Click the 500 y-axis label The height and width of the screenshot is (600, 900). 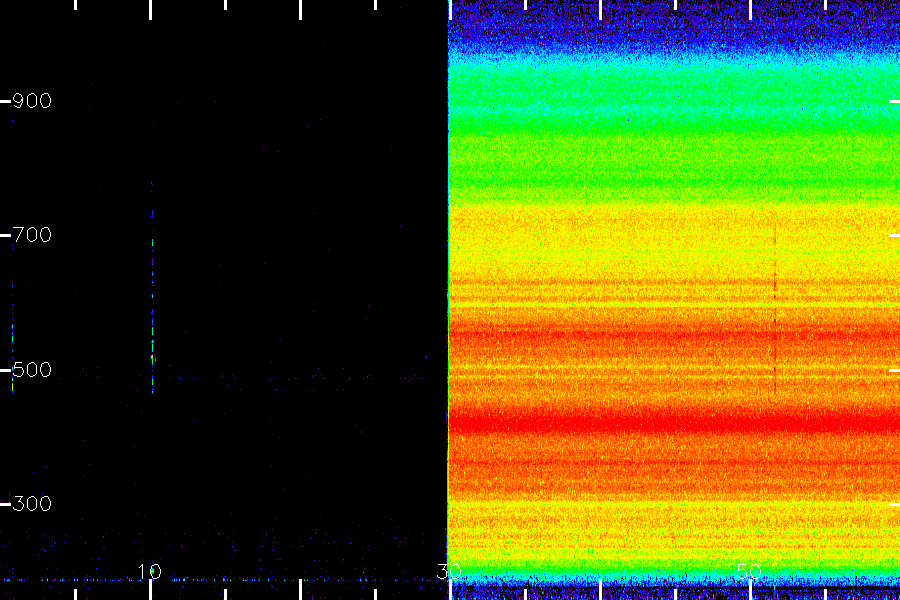tap(32, 369)
